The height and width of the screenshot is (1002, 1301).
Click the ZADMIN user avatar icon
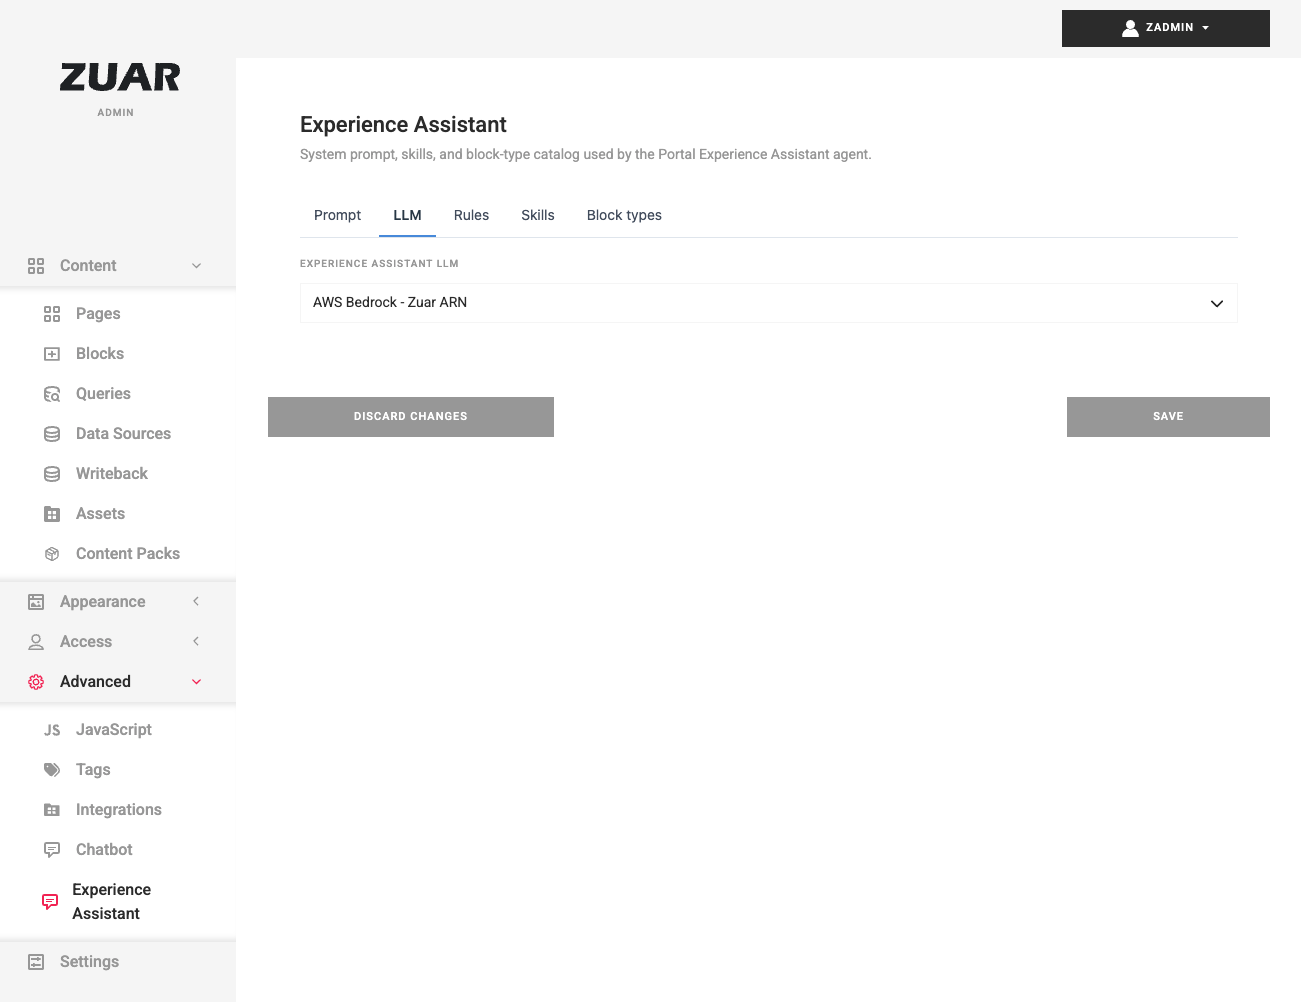pyautogui.click(x=1130, y=28)
